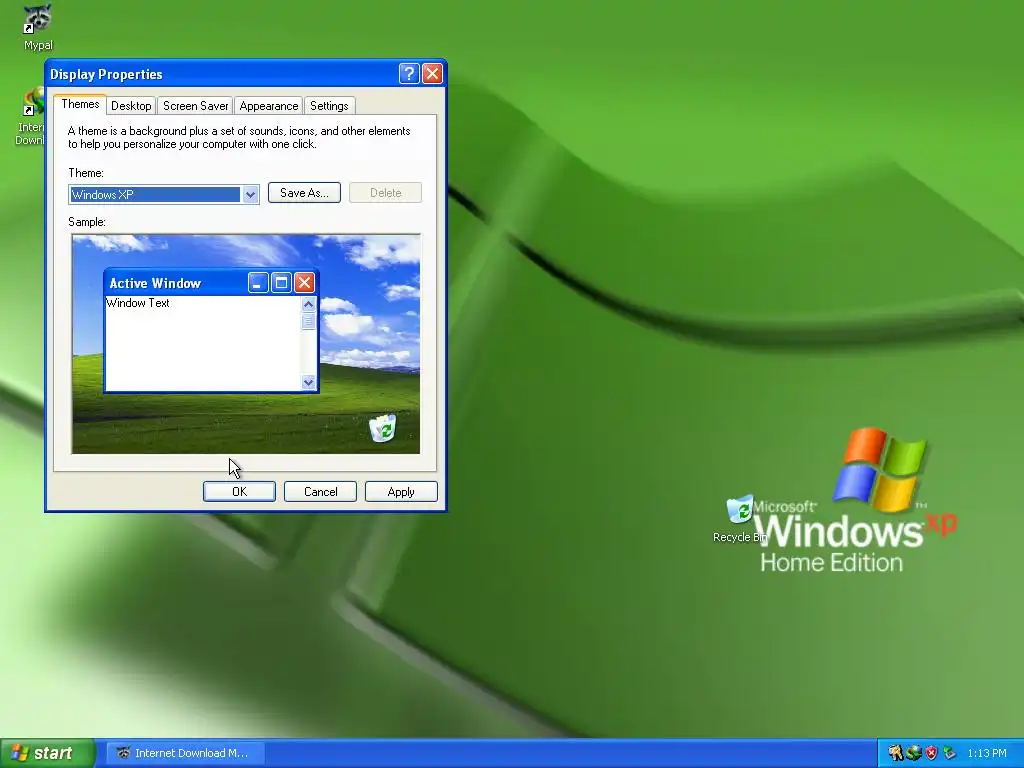Click the Safely Remove Hardware tray icon

(x=949, y=753)
